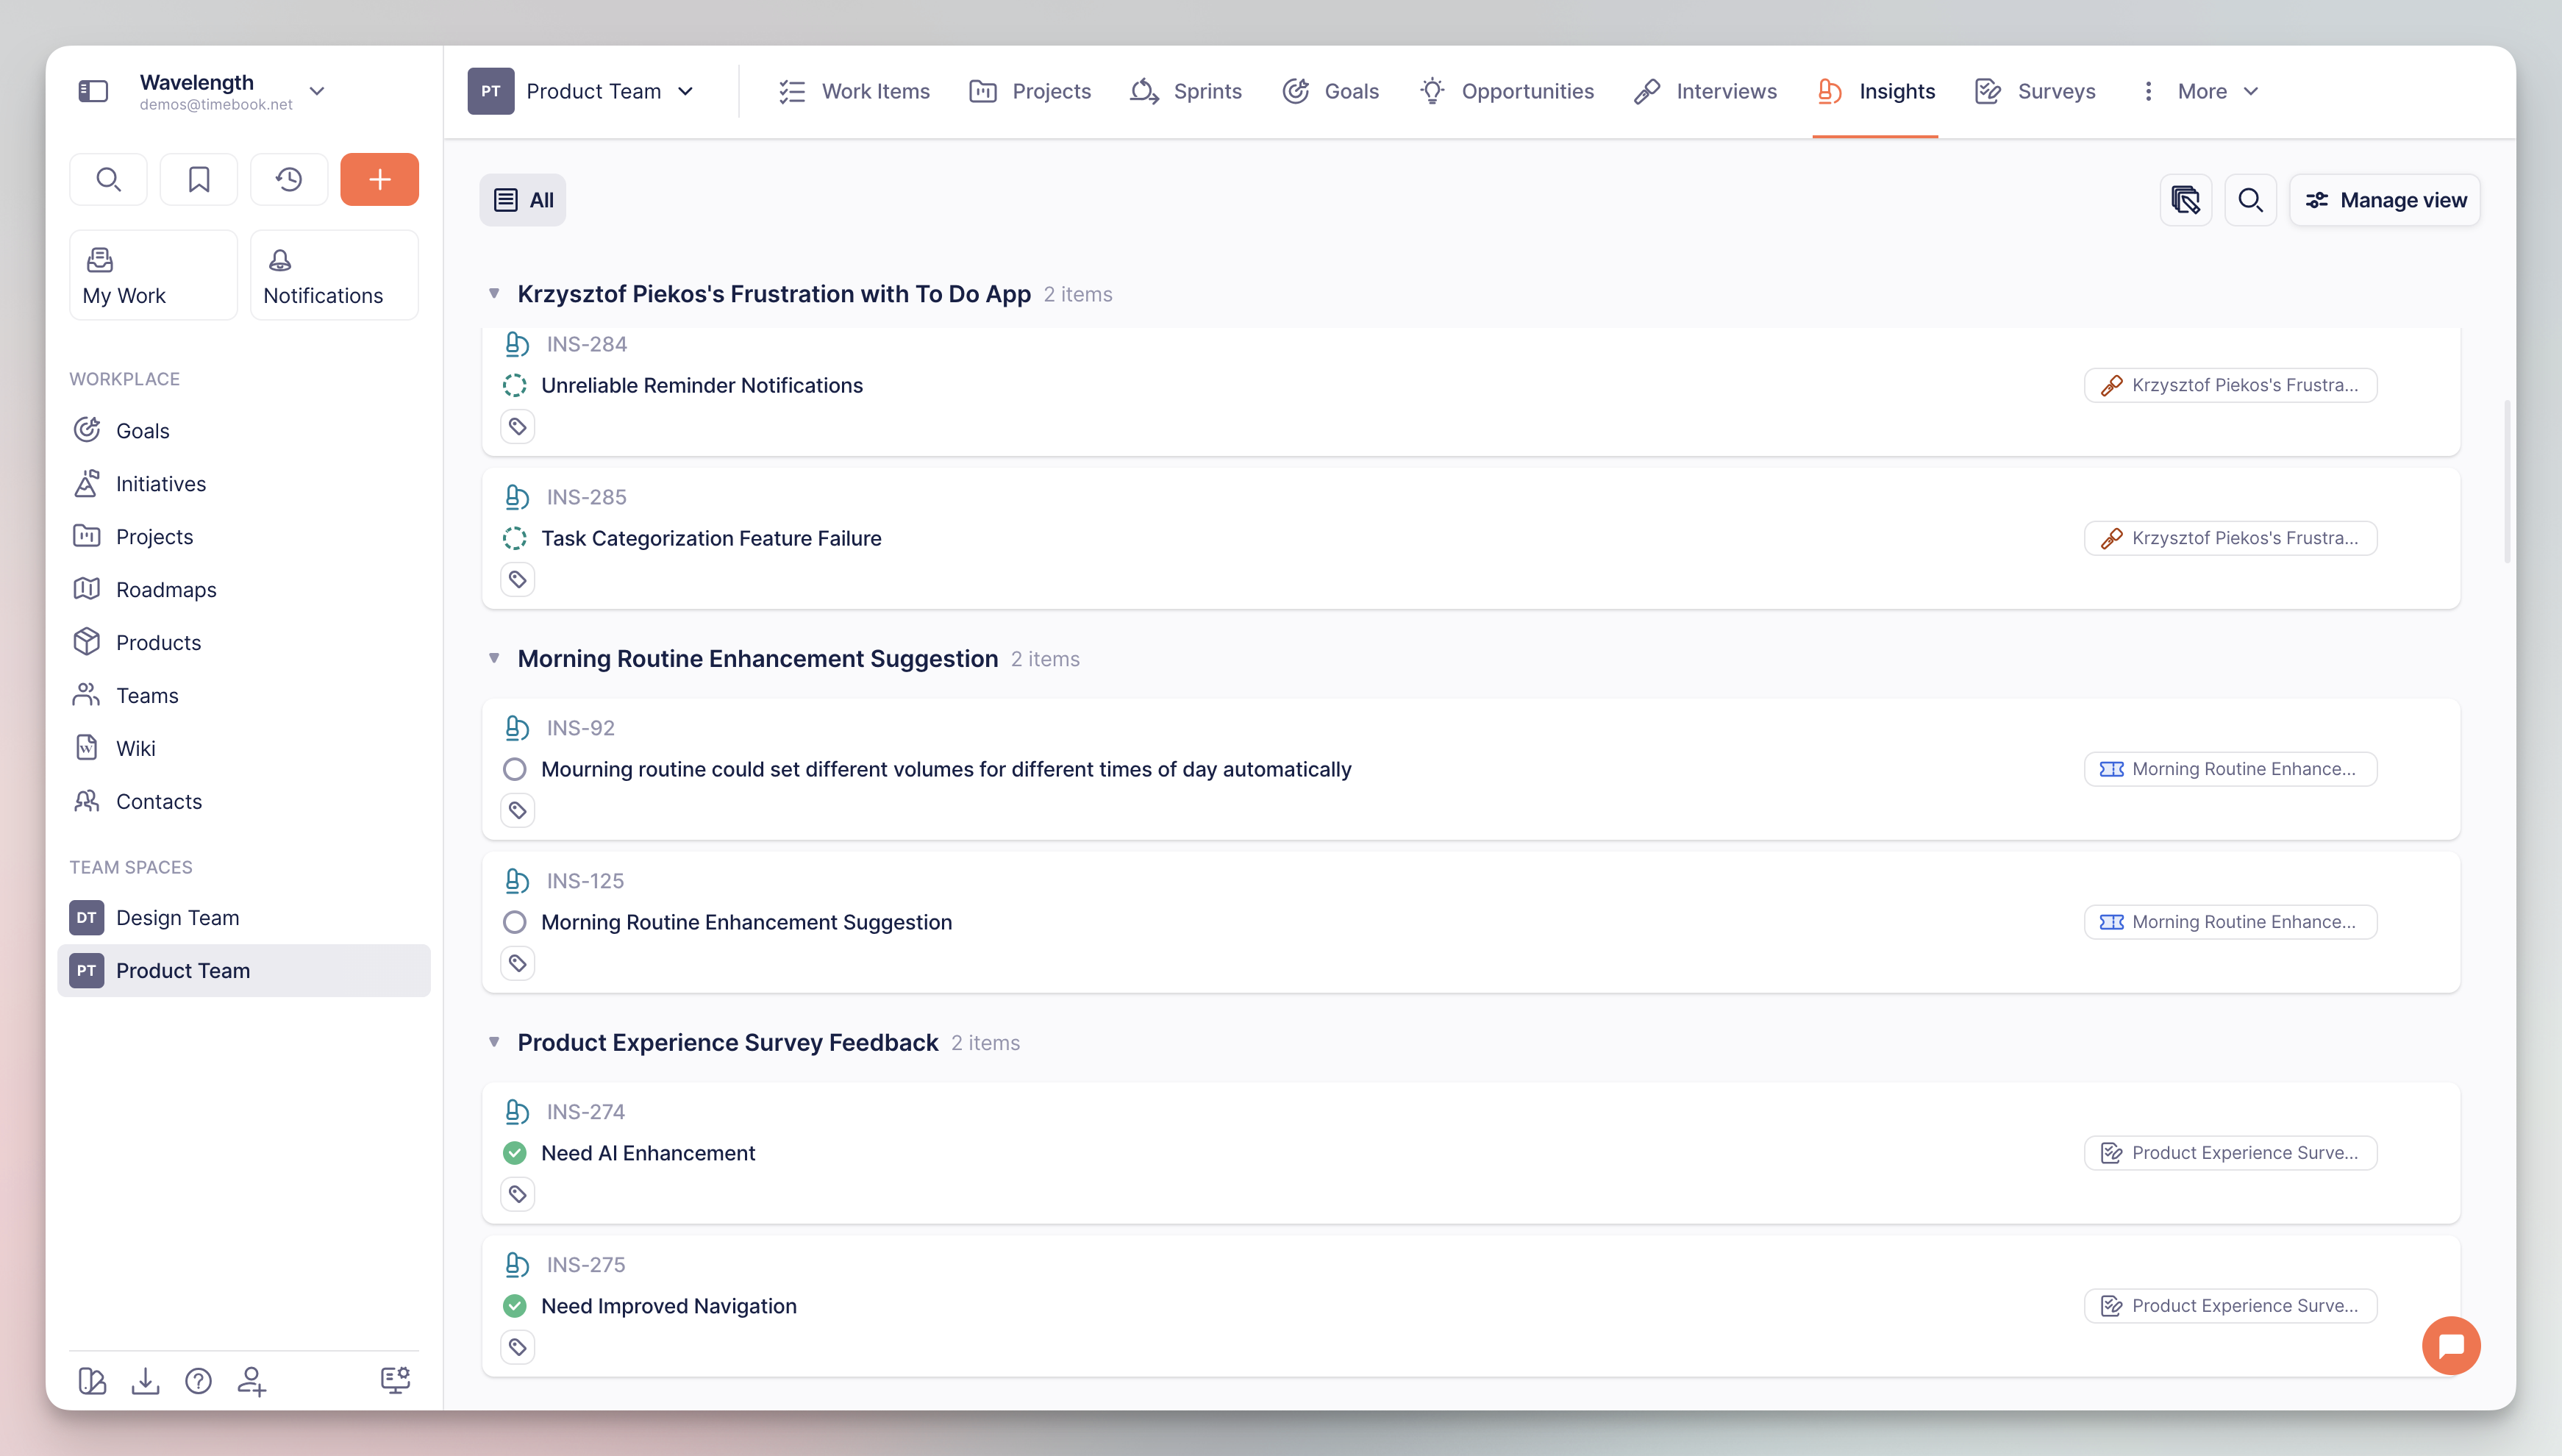Image resolution: width=2562 pixels, height=1456 pixels.
Task: Collapse Krzysztof Piekos's Frustration group
Action: 494,293
